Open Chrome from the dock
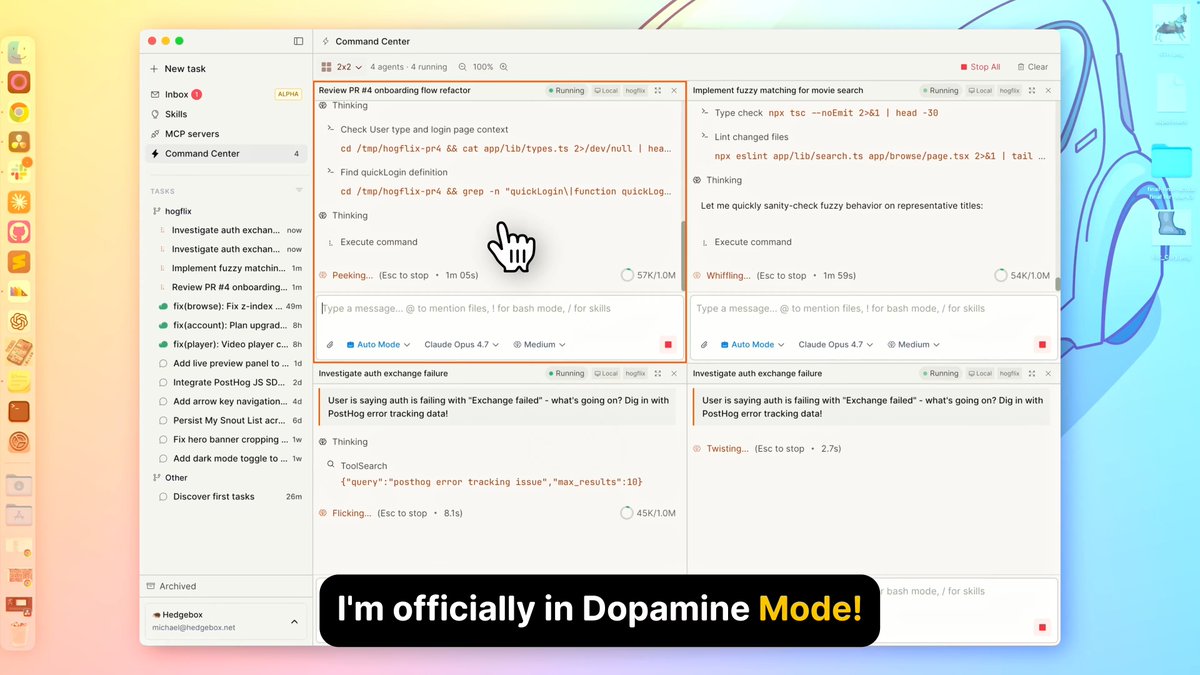This screenshot has height=675, width=1200. (x=19, y=112)
